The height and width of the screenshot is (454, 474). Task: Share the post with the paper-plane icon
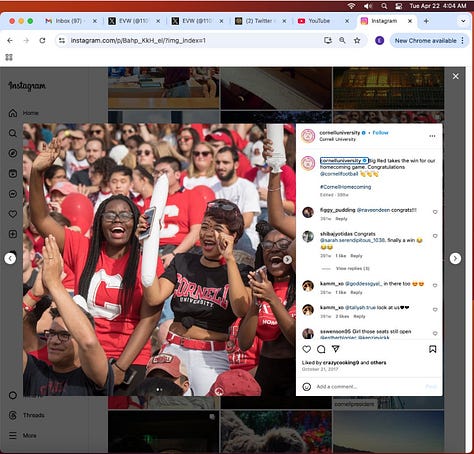[336, 349]
